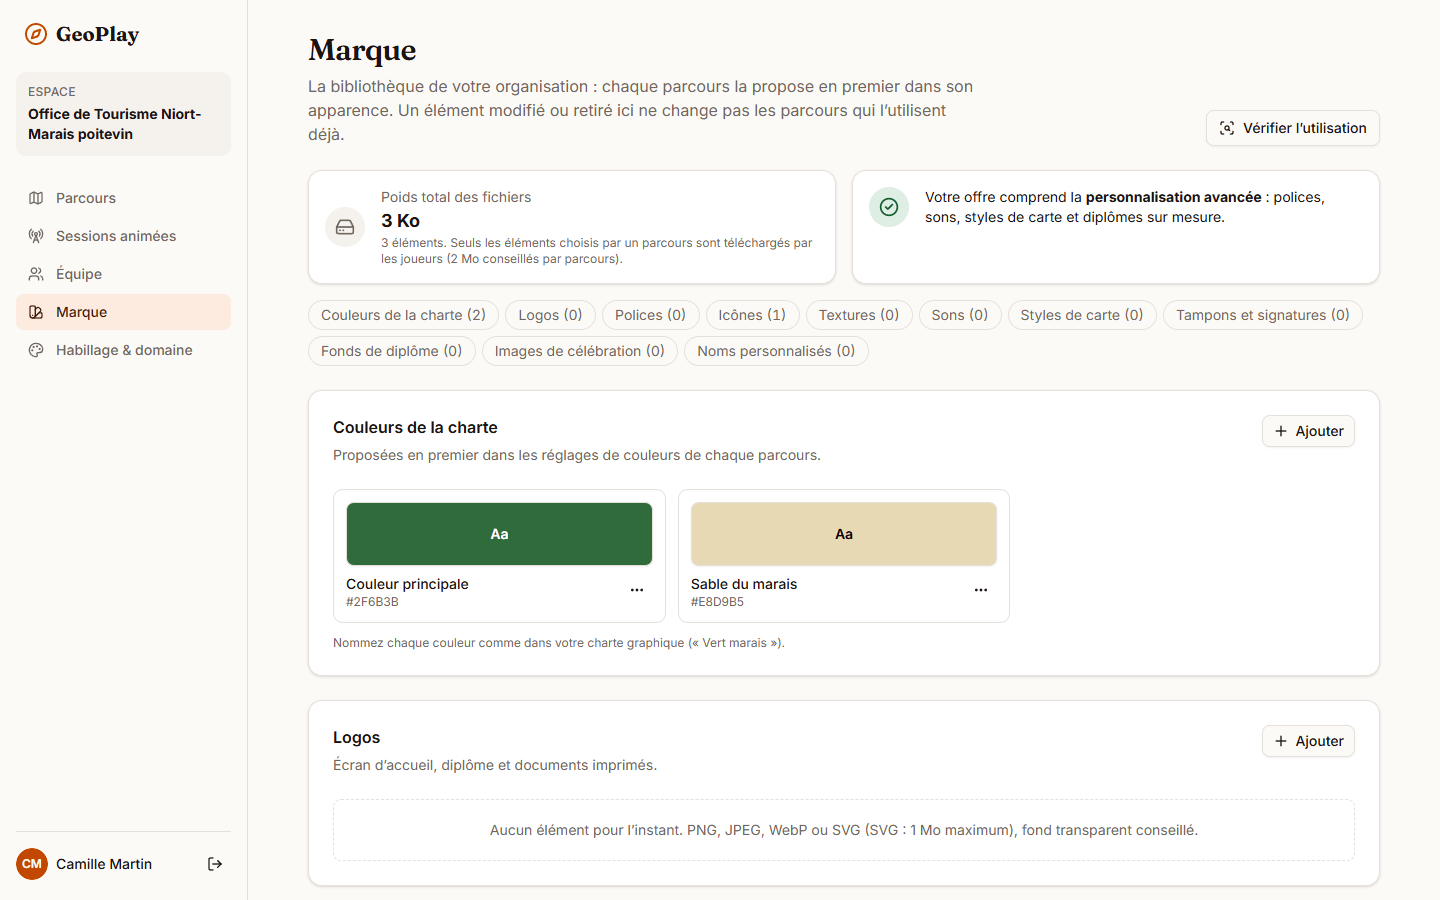Select the Sons (0) chip

(x=960, y=315)
